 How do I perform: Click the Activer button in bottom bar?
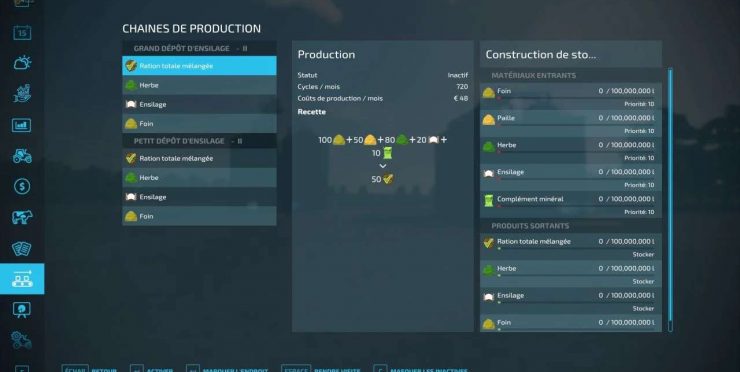(151, 369)
